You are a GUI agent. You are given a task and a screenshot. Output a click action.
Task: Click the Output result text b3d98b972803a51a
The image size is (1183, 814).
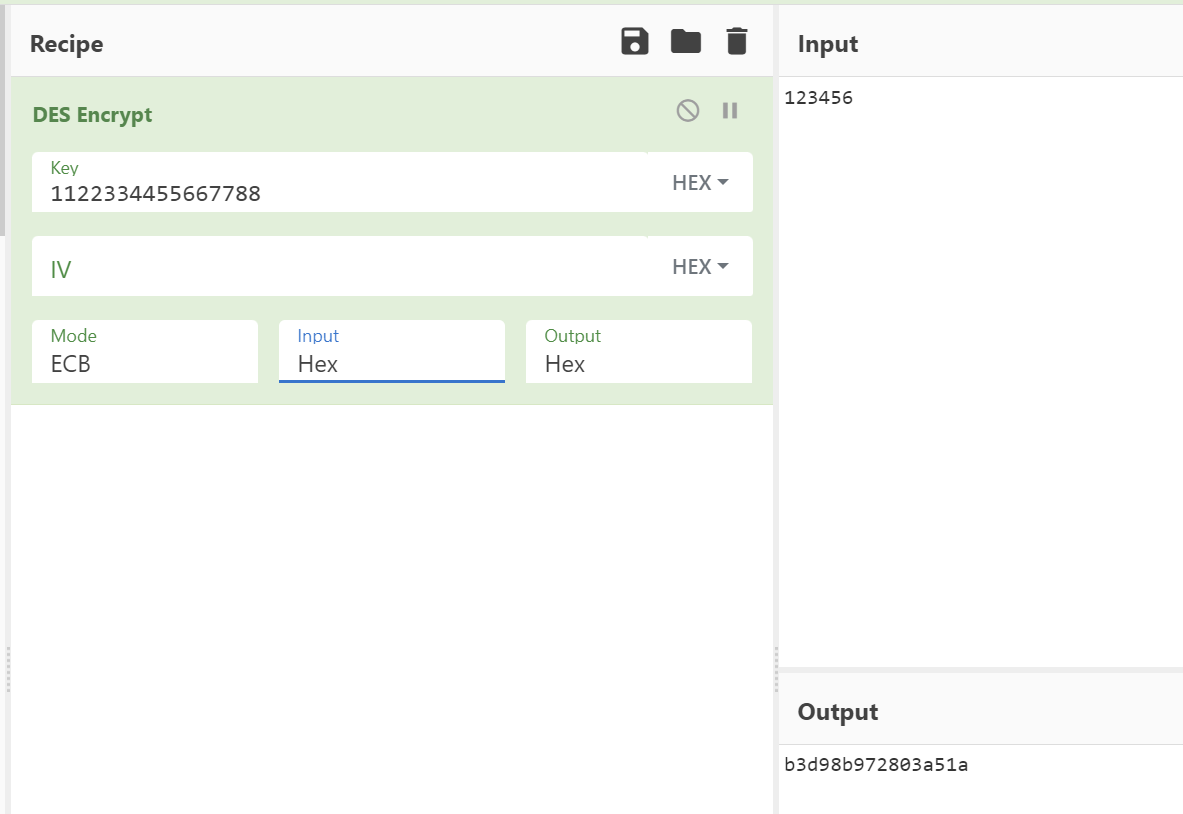876,766
